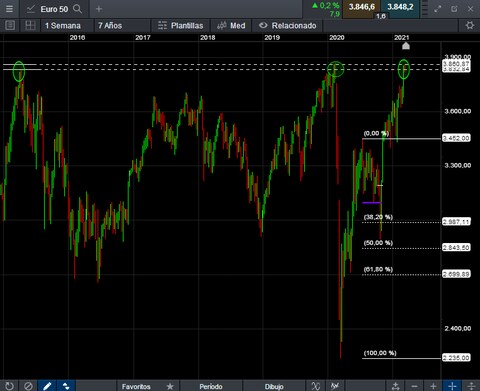This screenshot has width=480, height=391.
Task: Toggle the Favoritos star
Action: 170,386
